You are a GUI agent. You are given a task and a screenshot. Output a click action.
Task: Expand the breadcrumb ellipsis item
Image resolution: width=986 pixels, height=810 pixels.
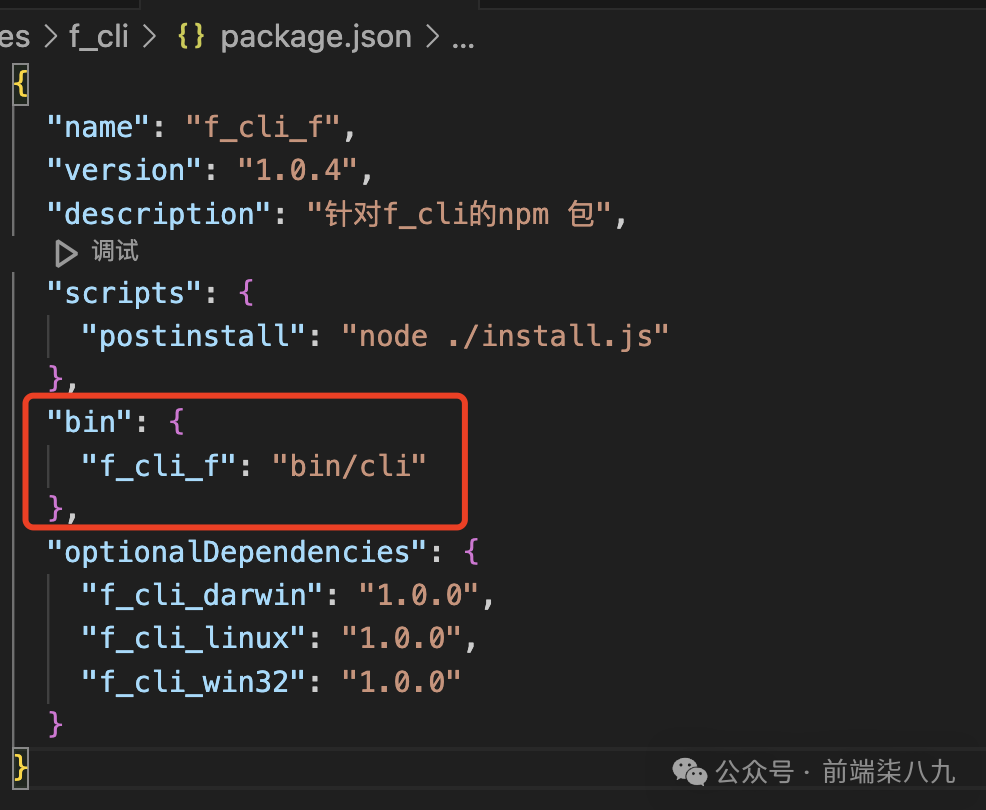(463, 39)
